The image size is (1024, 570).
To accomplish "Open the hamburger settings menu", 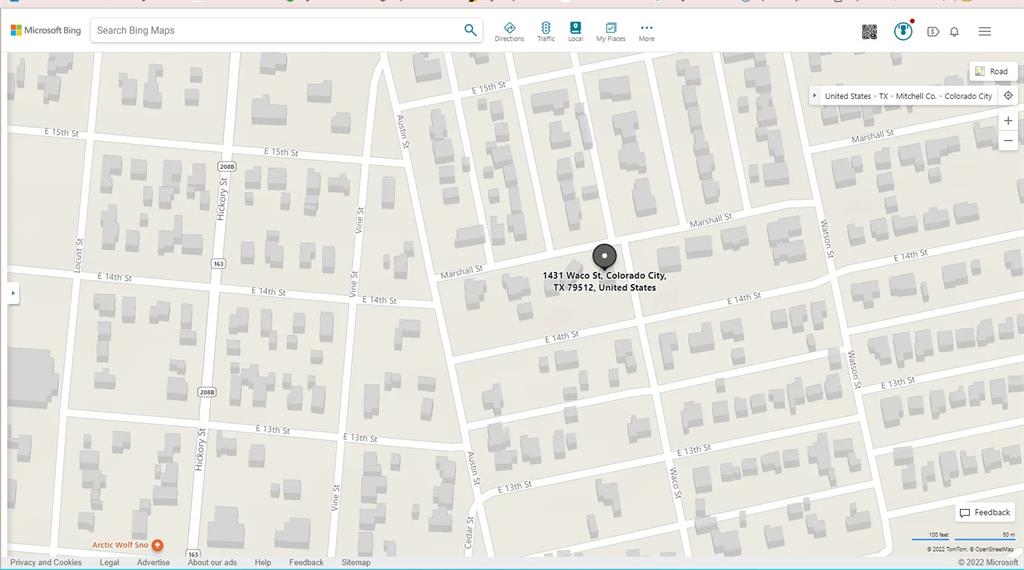I will (x=985, y=31).
